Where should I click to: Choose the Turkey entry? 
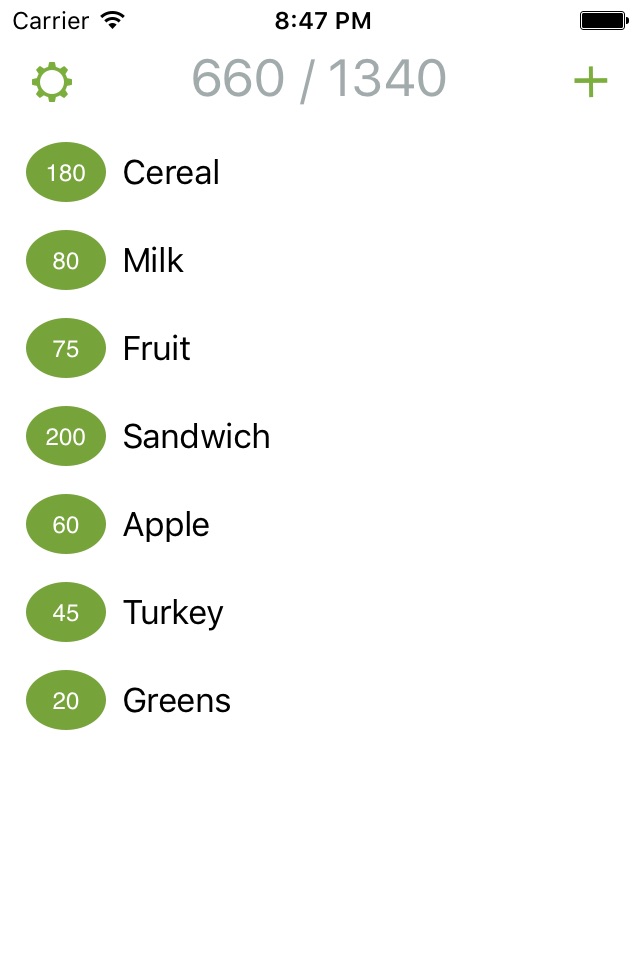320,613
